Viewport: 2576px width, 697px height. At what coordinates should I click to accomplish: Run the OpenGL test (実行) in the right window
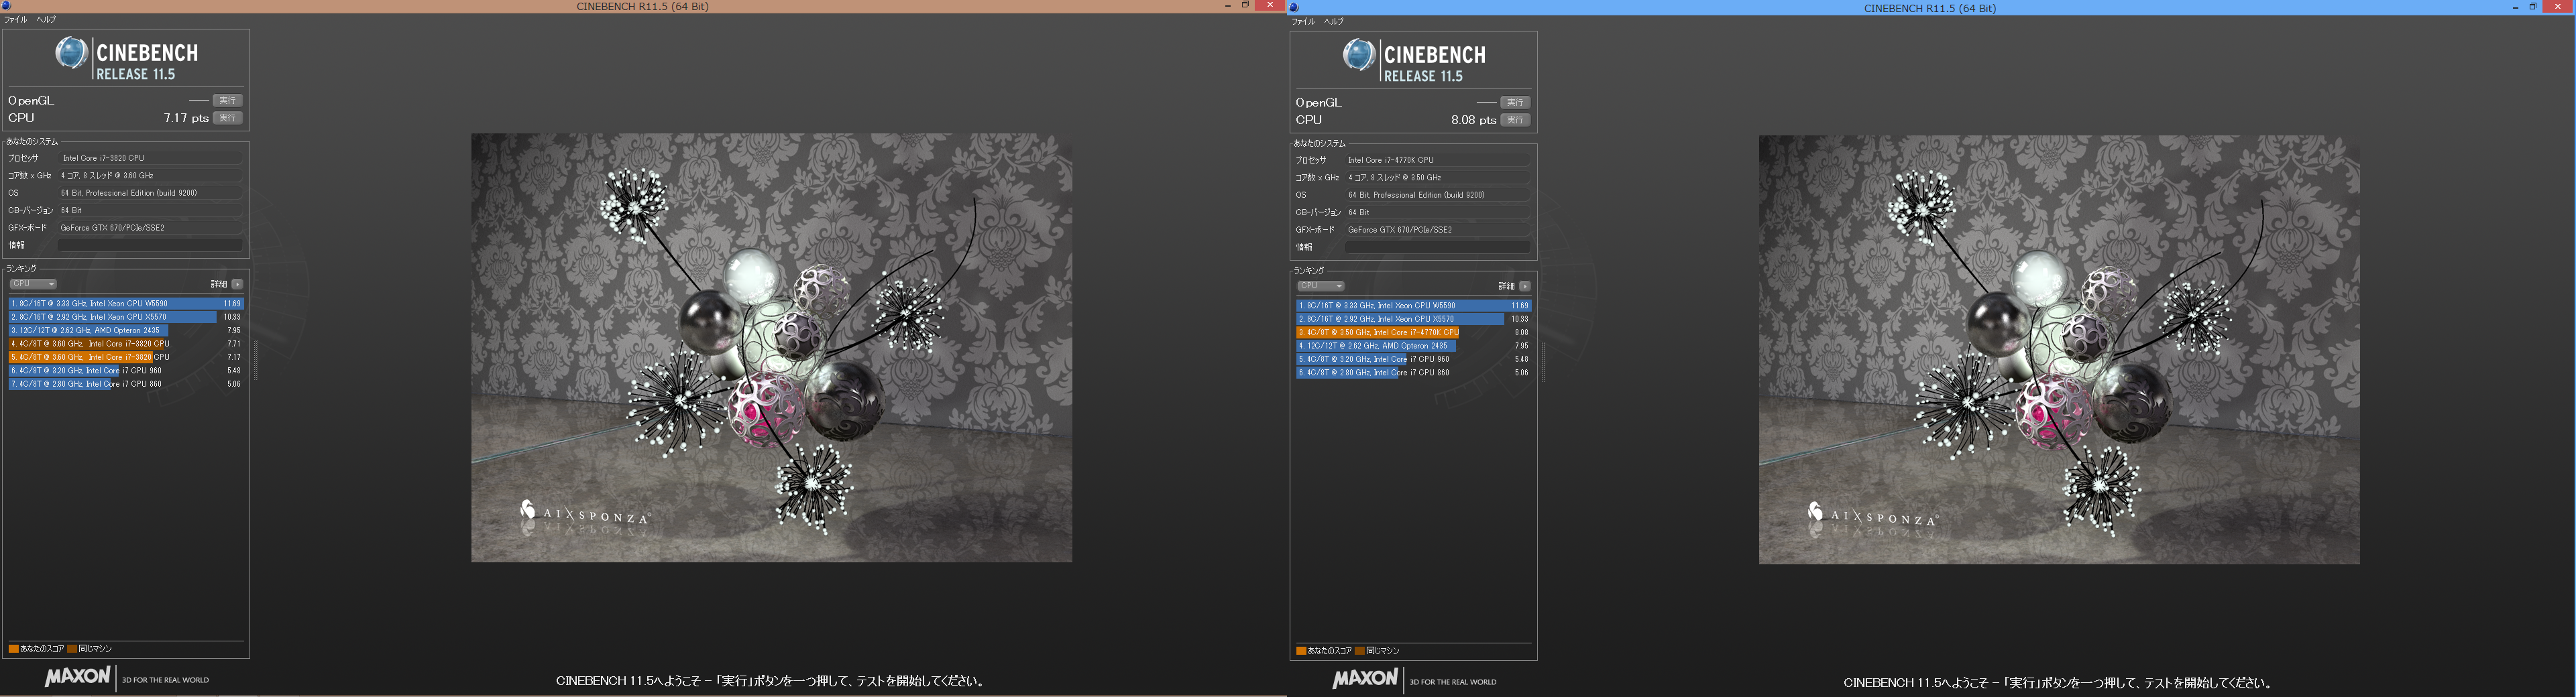coord(1516,103)
